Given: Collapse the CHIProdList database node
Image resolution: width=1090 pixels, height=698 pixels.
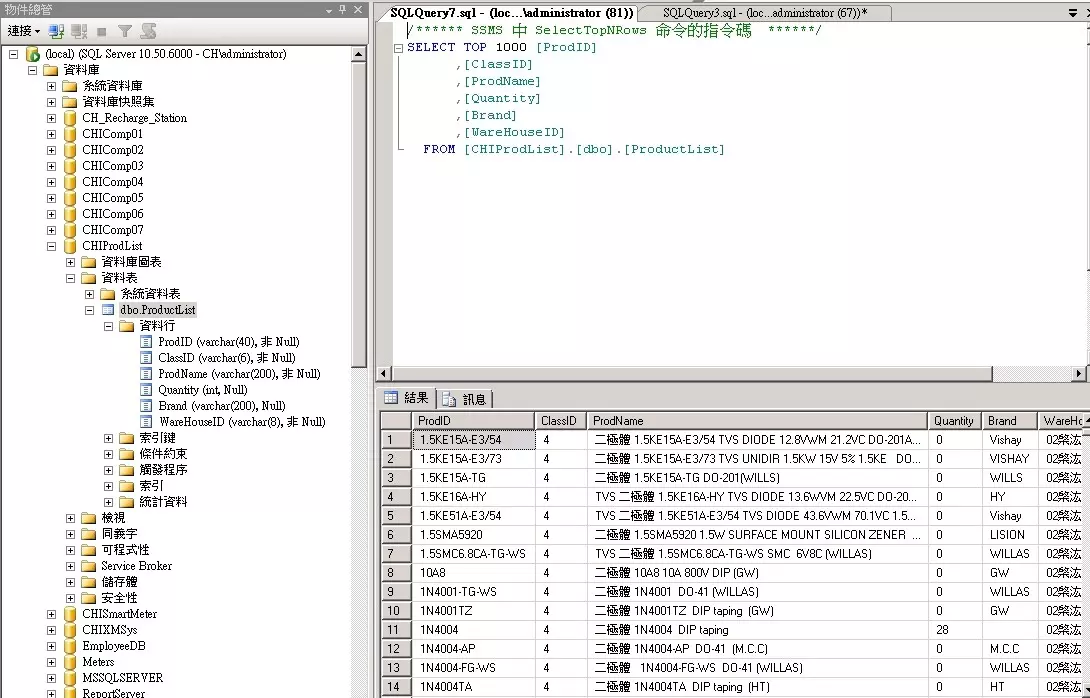Looking at the screenshot, I should (51, 246).
